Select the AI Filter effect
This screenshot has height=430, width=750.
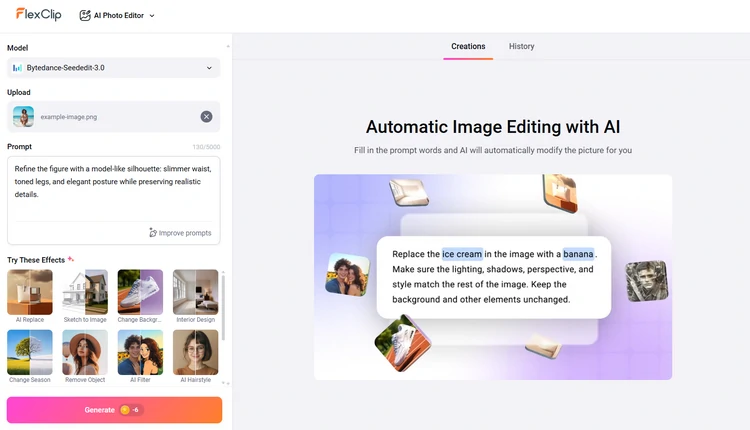click(x=140, y=356)
